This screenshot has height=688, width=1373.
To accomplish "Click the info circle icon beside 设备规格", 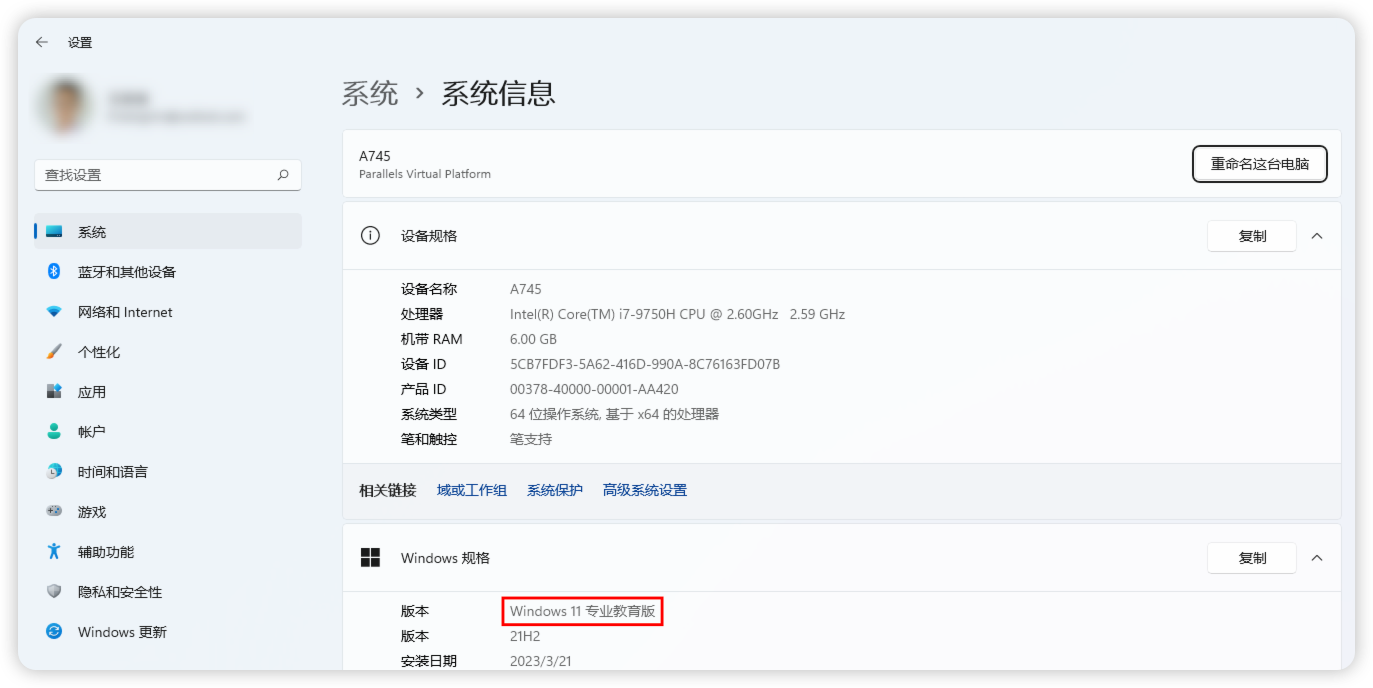I will tap(370, 236).
